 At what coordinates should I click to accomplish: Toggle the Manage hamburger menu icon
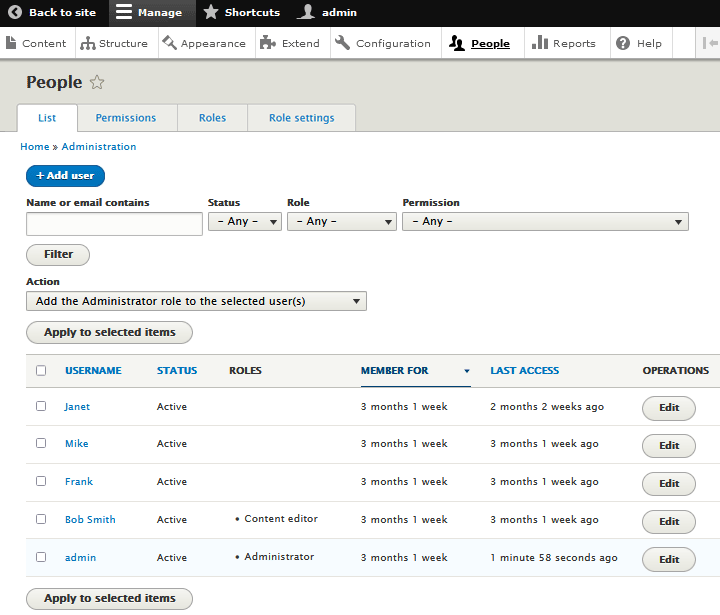(x=124, y=13)
